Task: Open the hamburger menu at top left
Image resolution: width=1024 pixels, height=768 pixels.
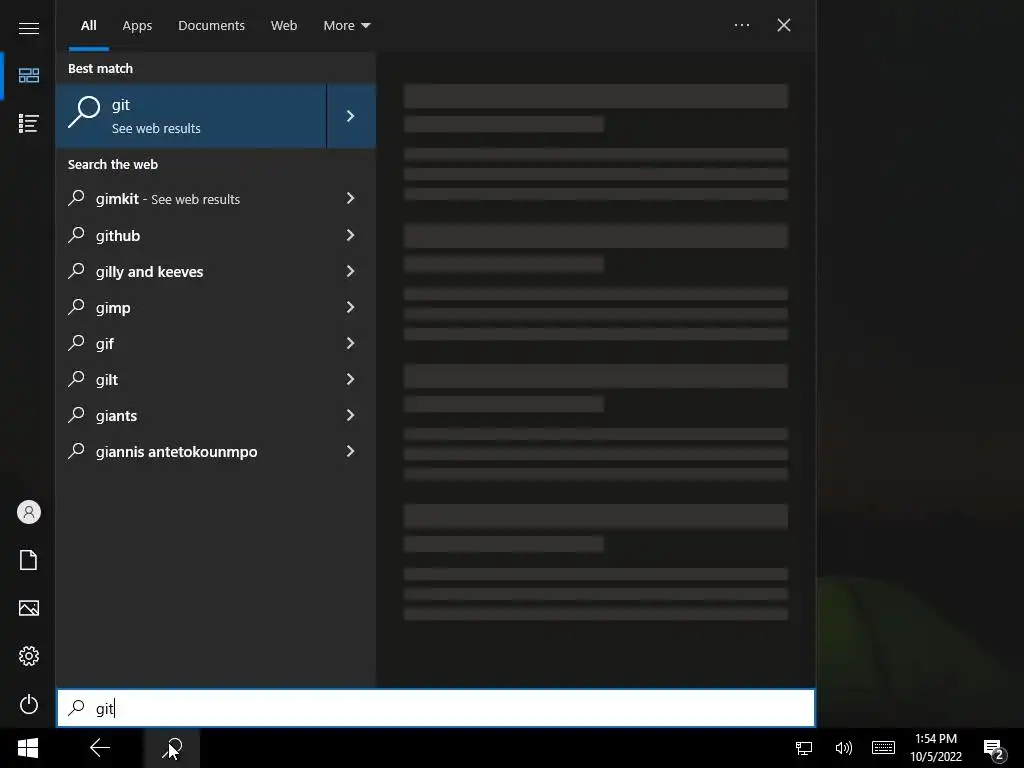Action: (x=29, y=28)
